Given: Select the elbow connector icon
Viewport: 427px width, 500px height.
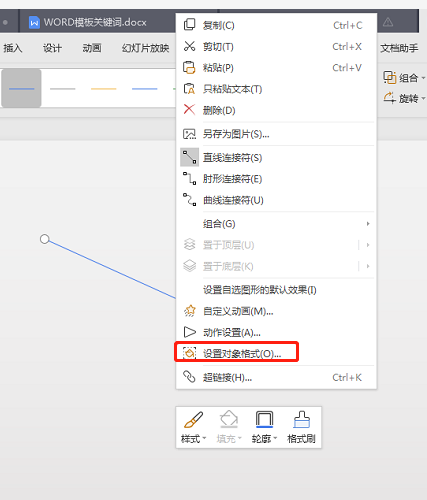Looking at the screenshot, I should point(189,179).
